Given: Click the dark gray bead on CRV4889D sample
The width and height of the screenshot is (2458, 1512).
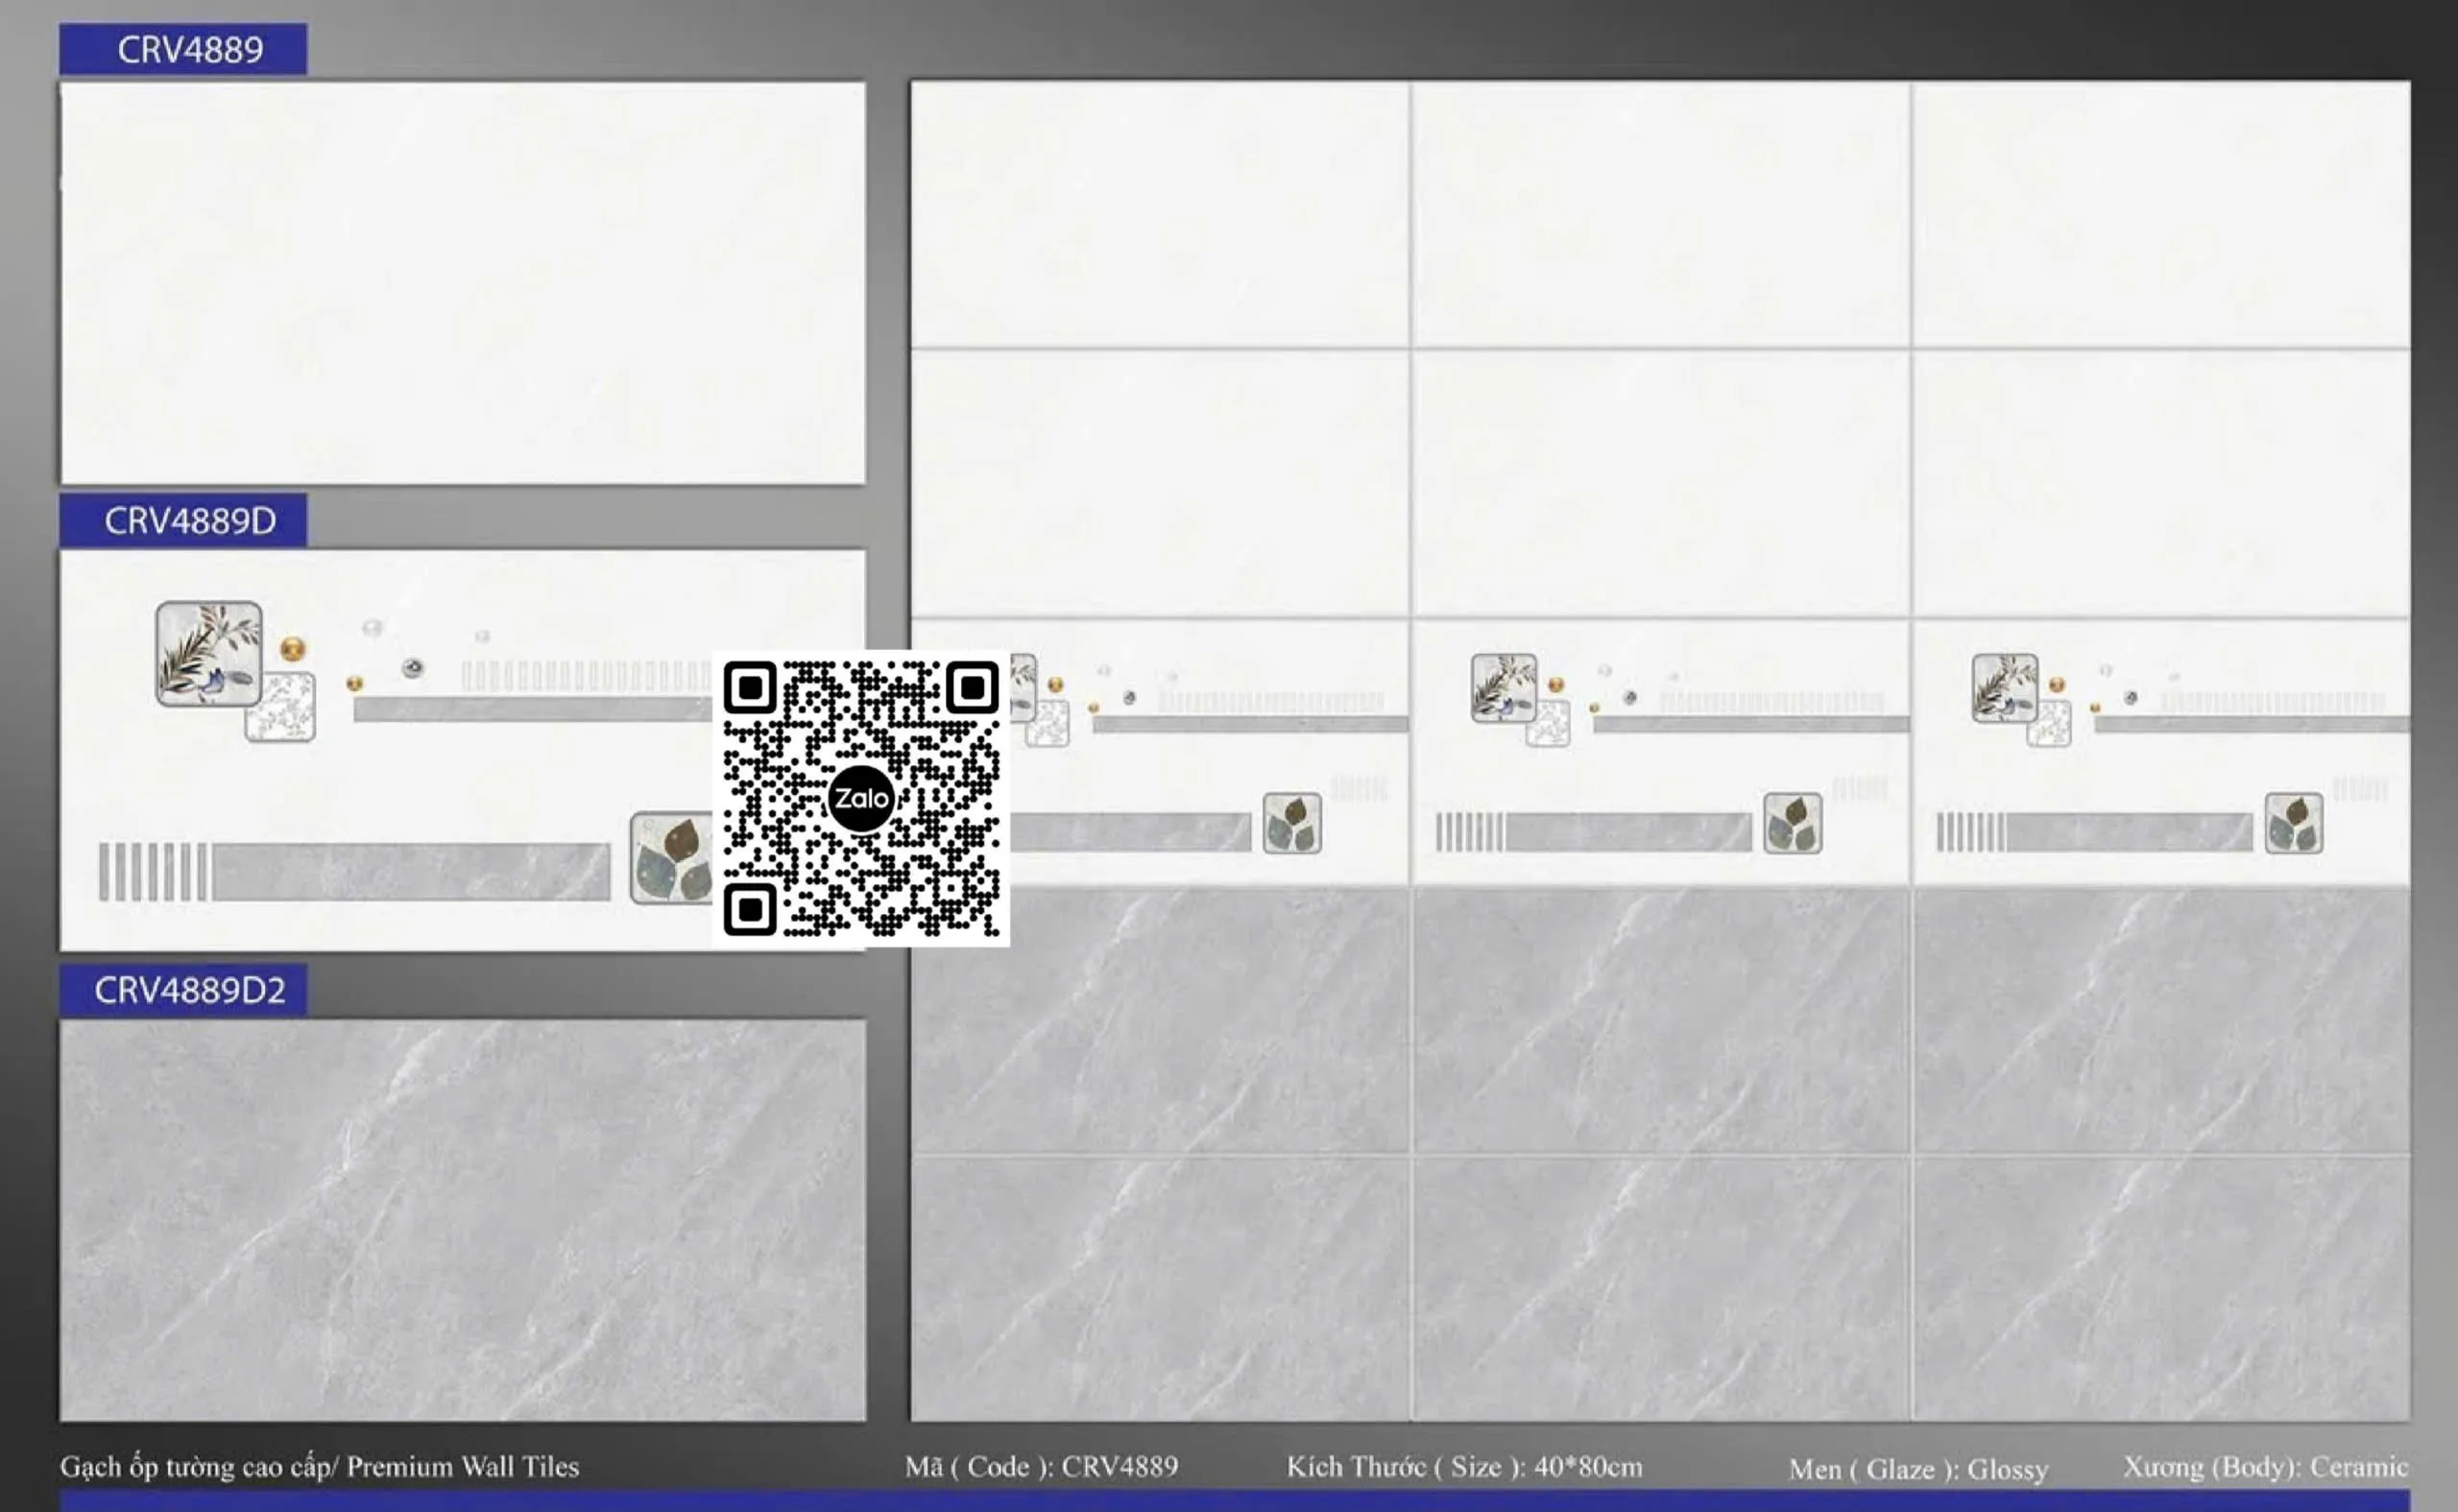Looking at the screenshot, I should tap(412, 668).
